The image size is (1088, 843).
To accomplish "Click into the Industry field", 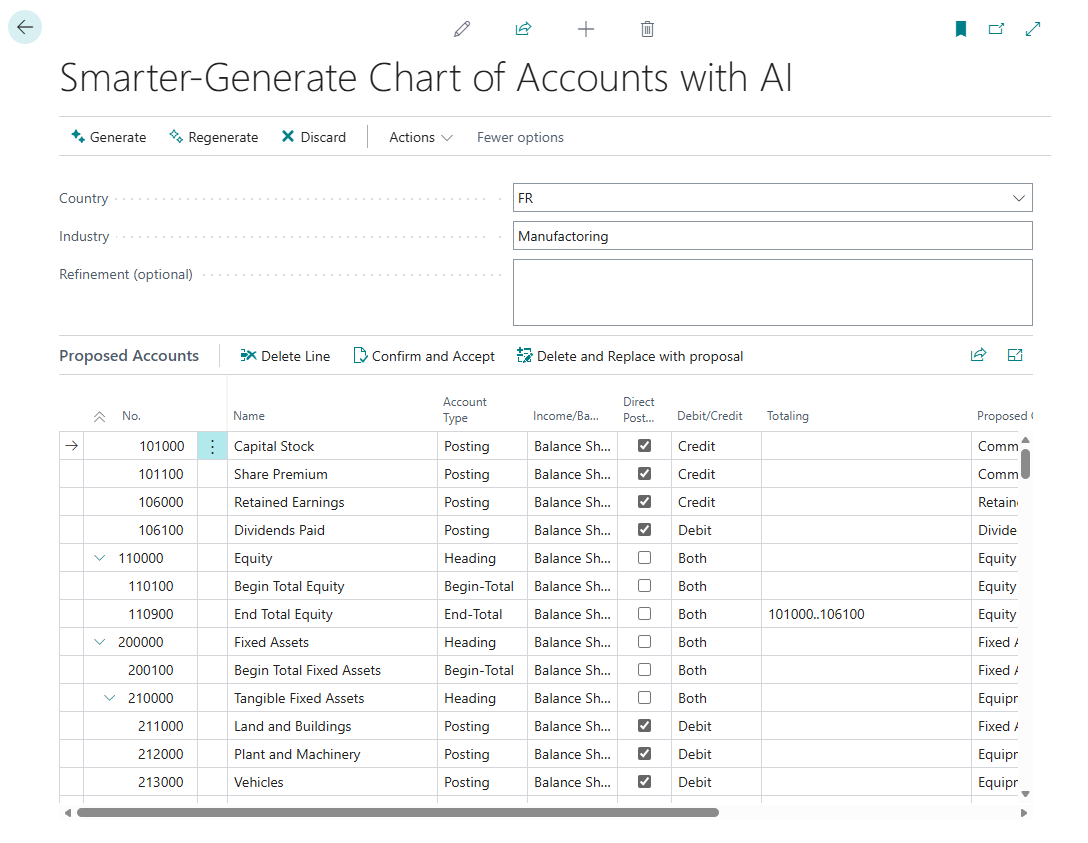I will pos(772,236).
